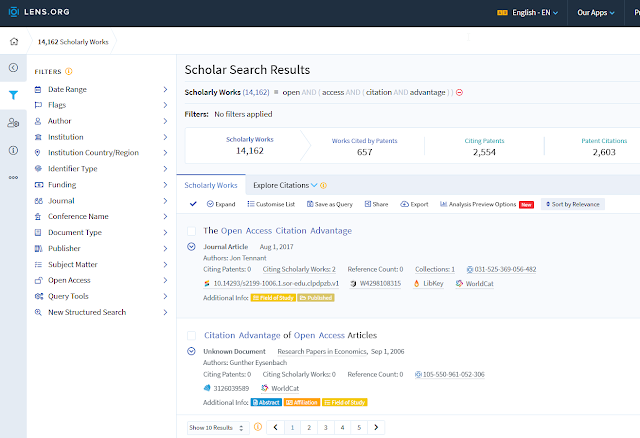Open New Structured Search
The image size is (640, 438).
point(101,312)
